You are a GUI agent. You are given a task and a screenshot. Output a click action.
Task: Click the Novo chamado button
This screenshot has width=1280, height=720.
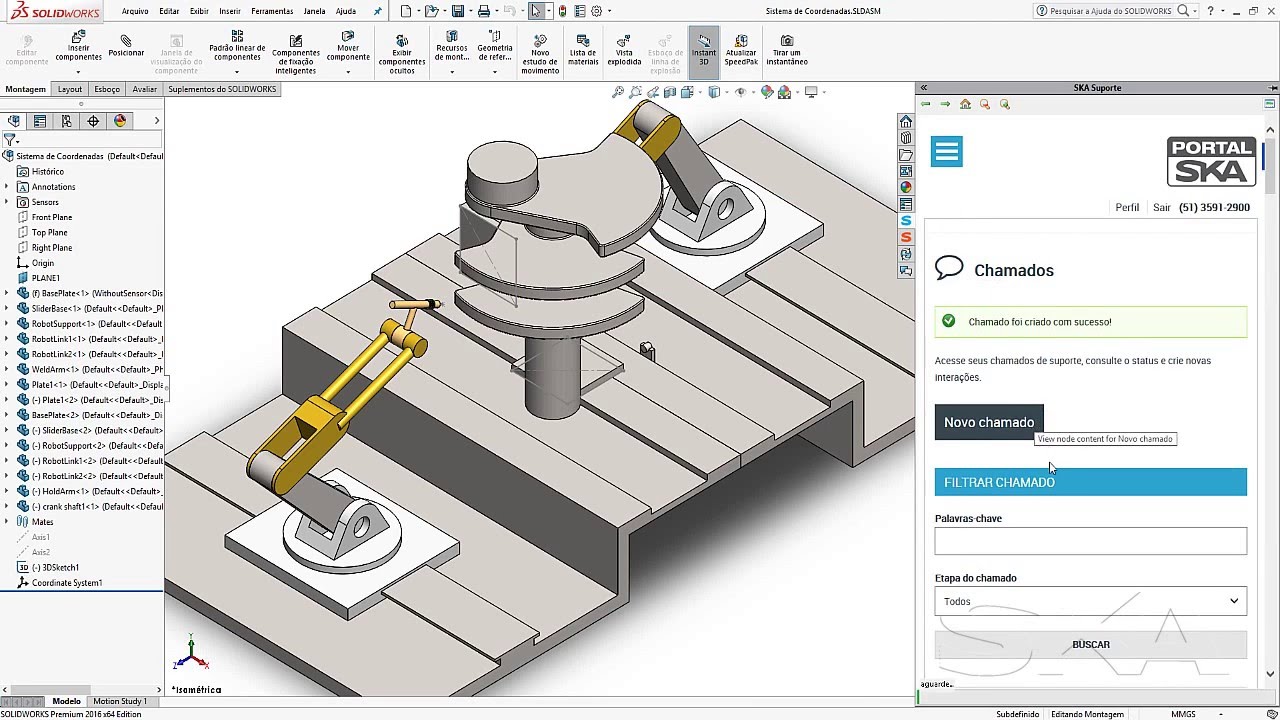pos(989,422)
